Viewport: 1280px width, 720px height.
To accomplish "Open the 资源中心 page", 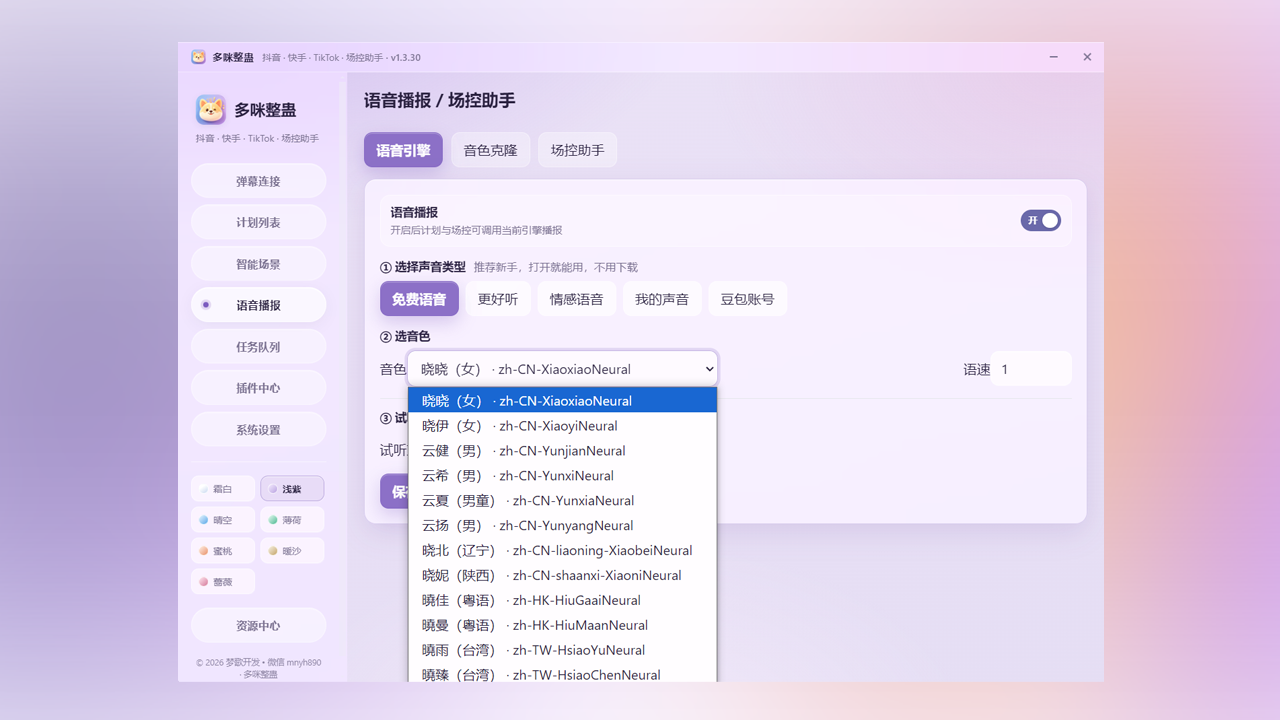I will (x=259, y=626).
